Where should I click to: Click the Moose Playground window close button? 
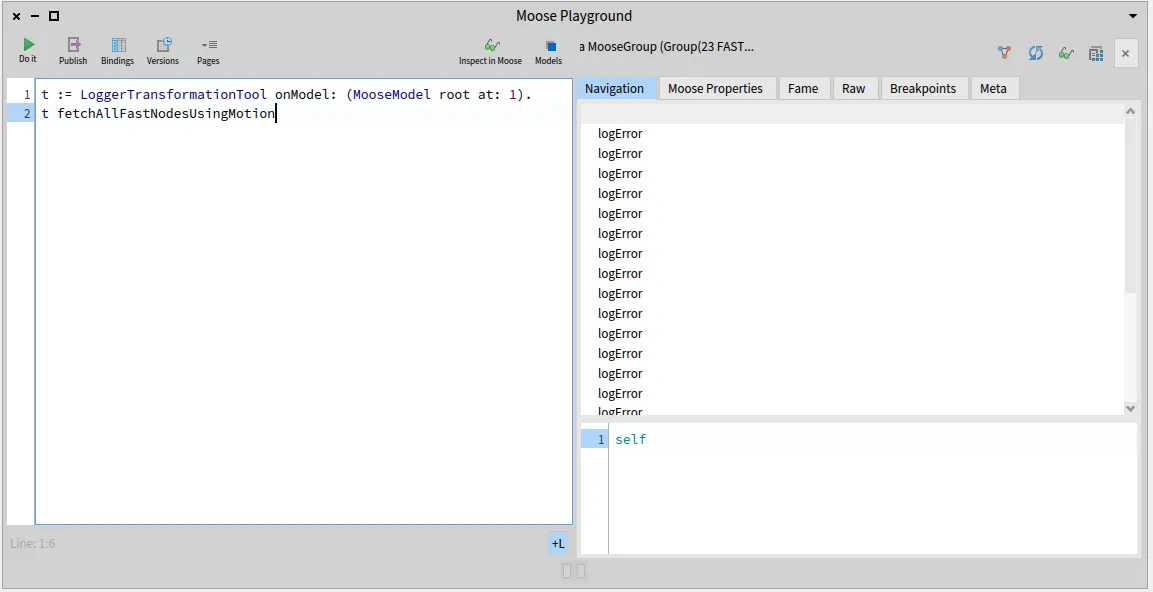point(17,16)
